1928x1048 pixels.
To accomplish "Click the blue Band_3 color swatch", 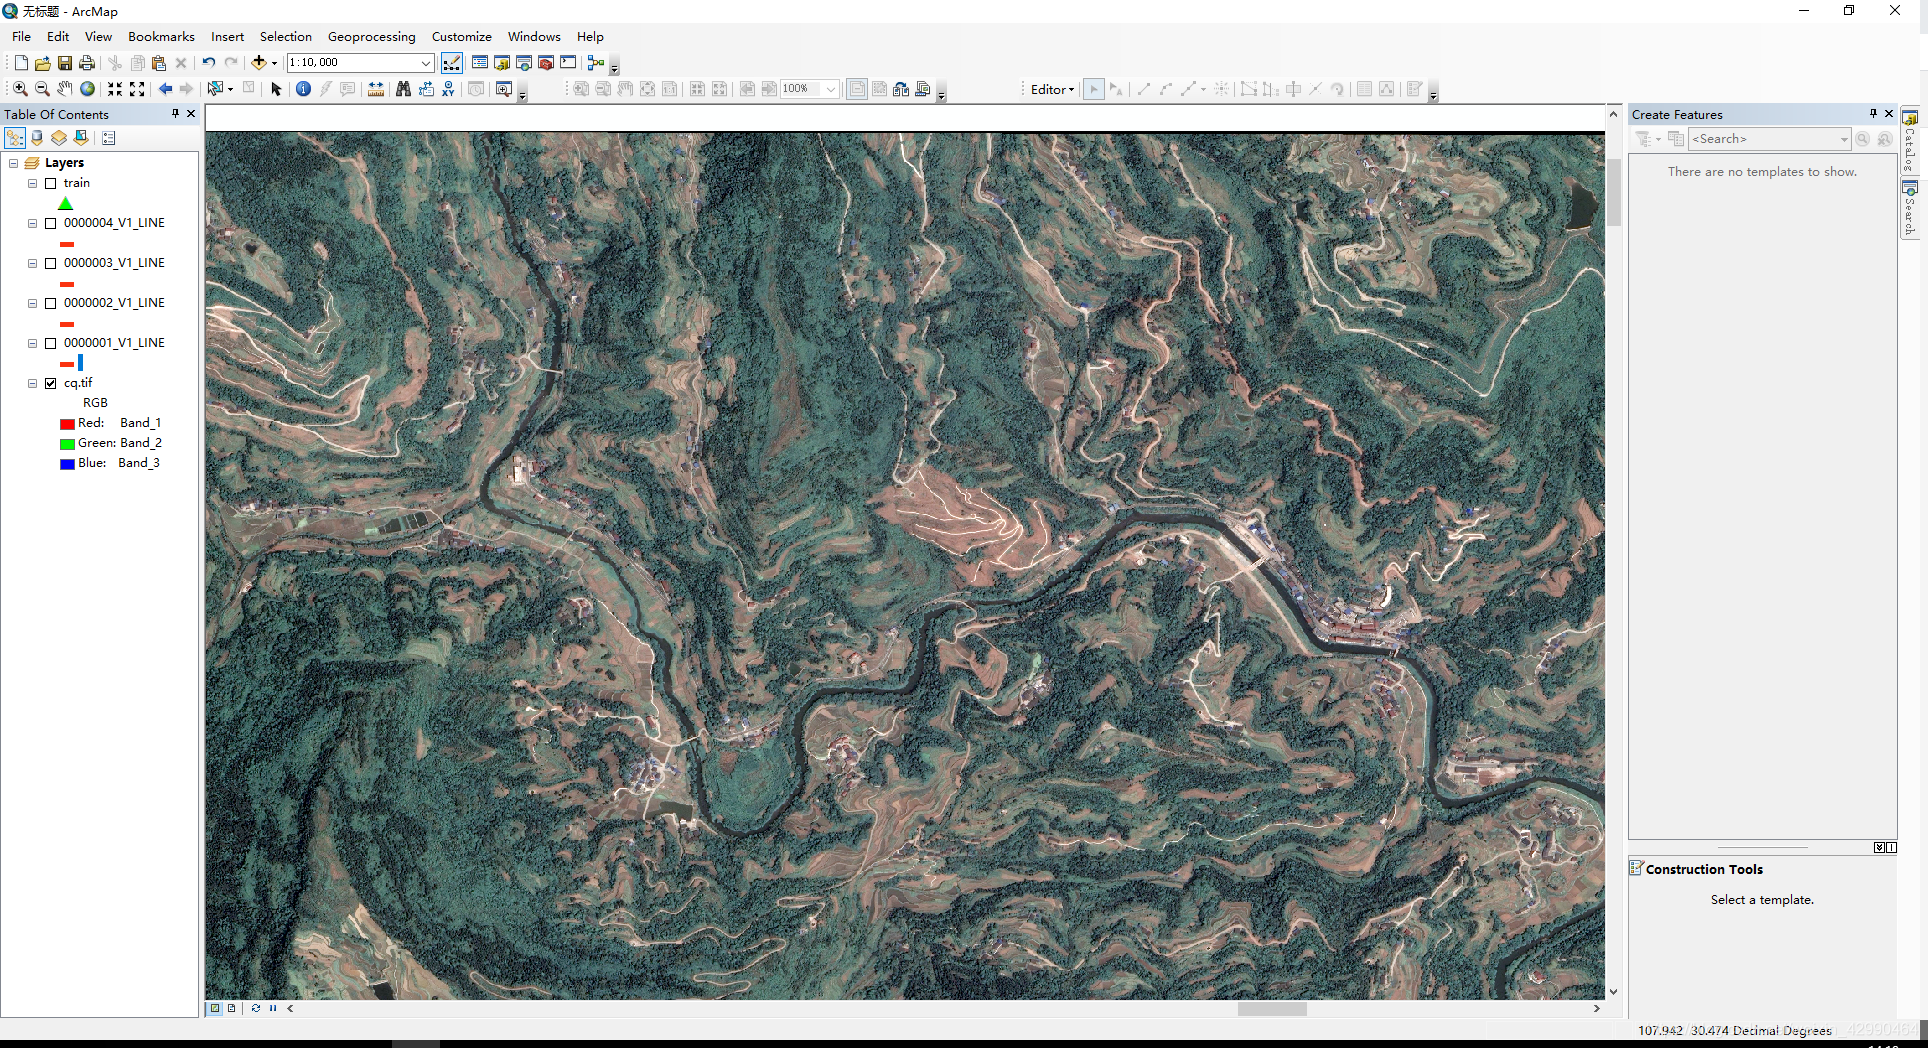I will [67, 464].
